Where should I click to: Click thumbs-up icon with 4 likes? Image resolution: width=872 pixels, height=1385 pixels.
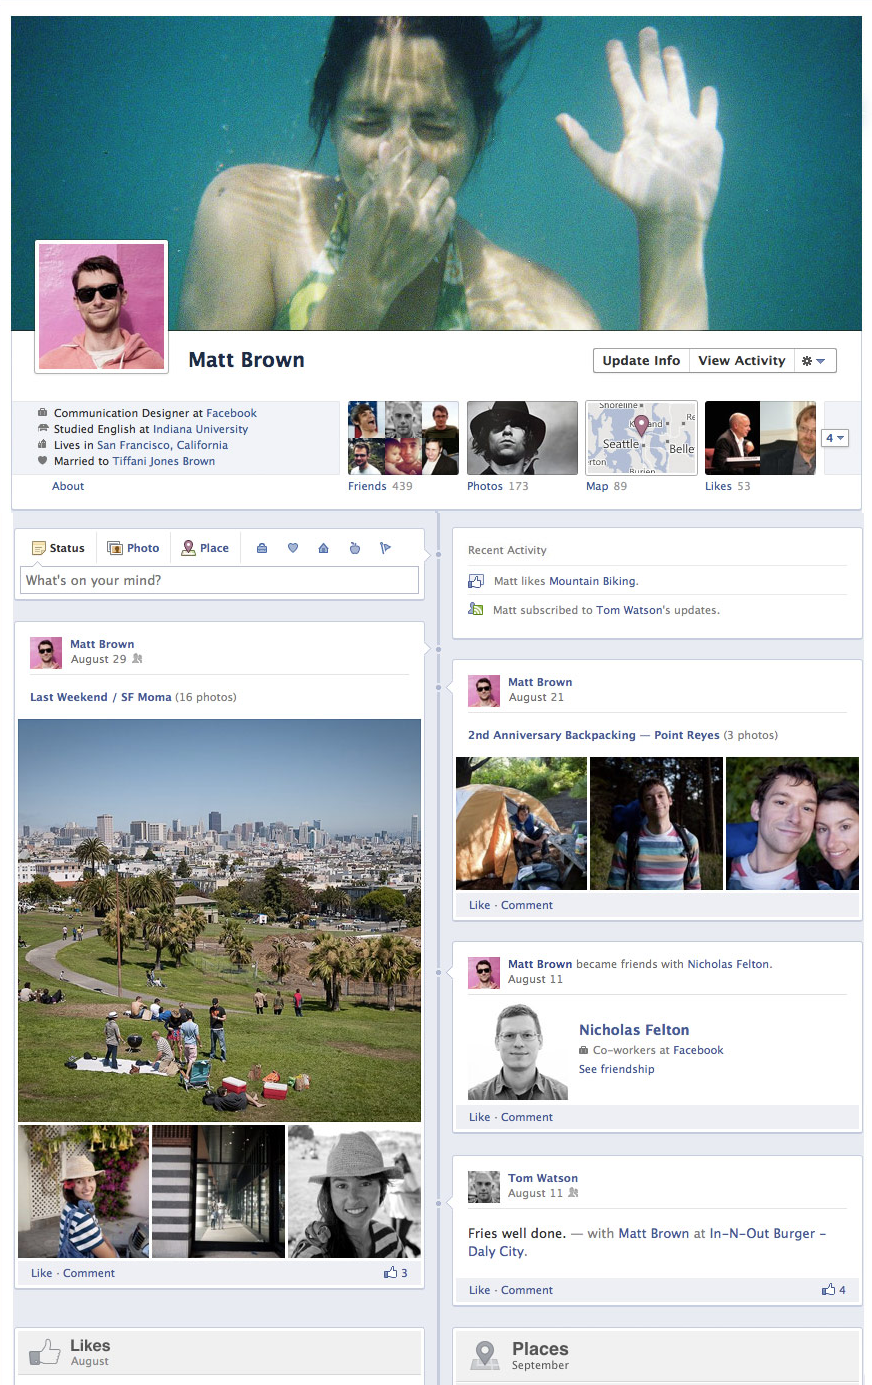[x=828, y=1290]
